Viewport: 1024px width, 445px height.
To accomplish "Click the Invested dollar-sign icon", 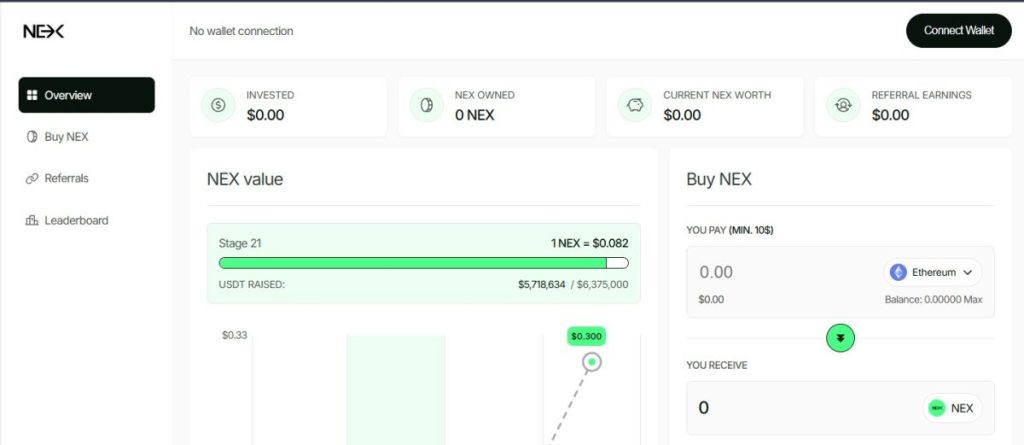I will [218, 105].
